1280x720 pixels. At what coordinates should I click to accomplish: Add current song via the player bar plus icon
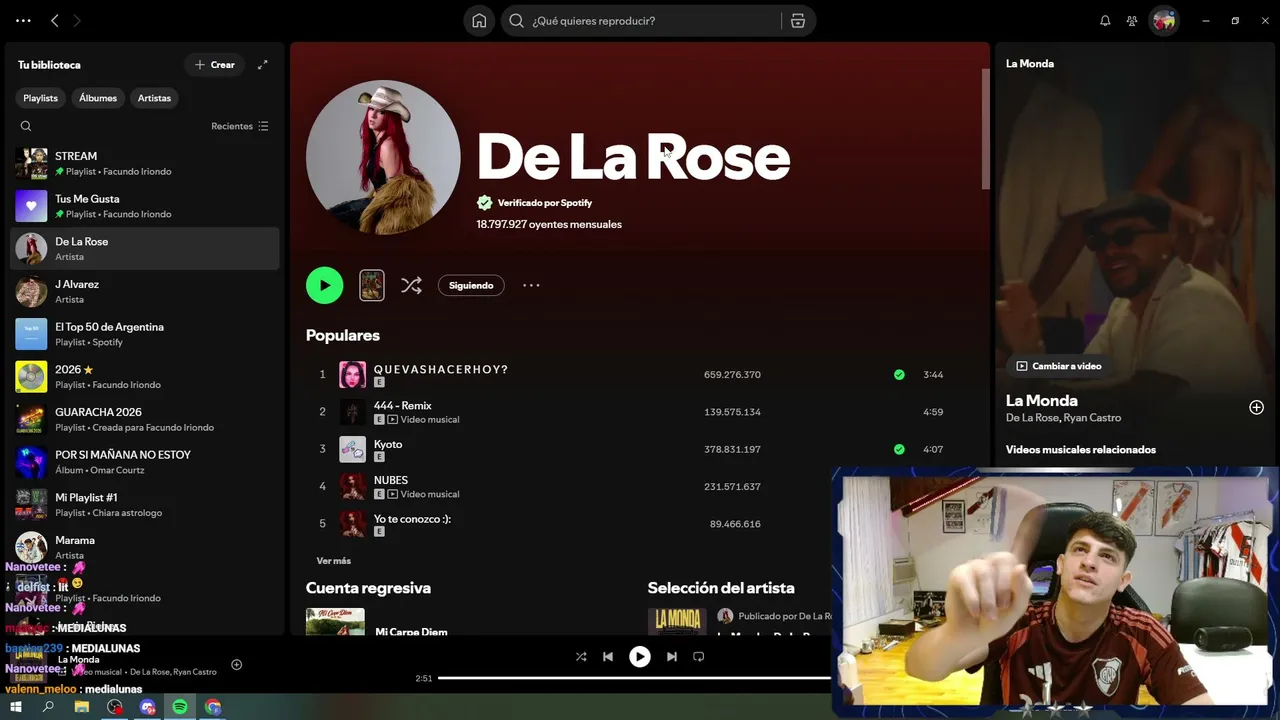(237, 664)
